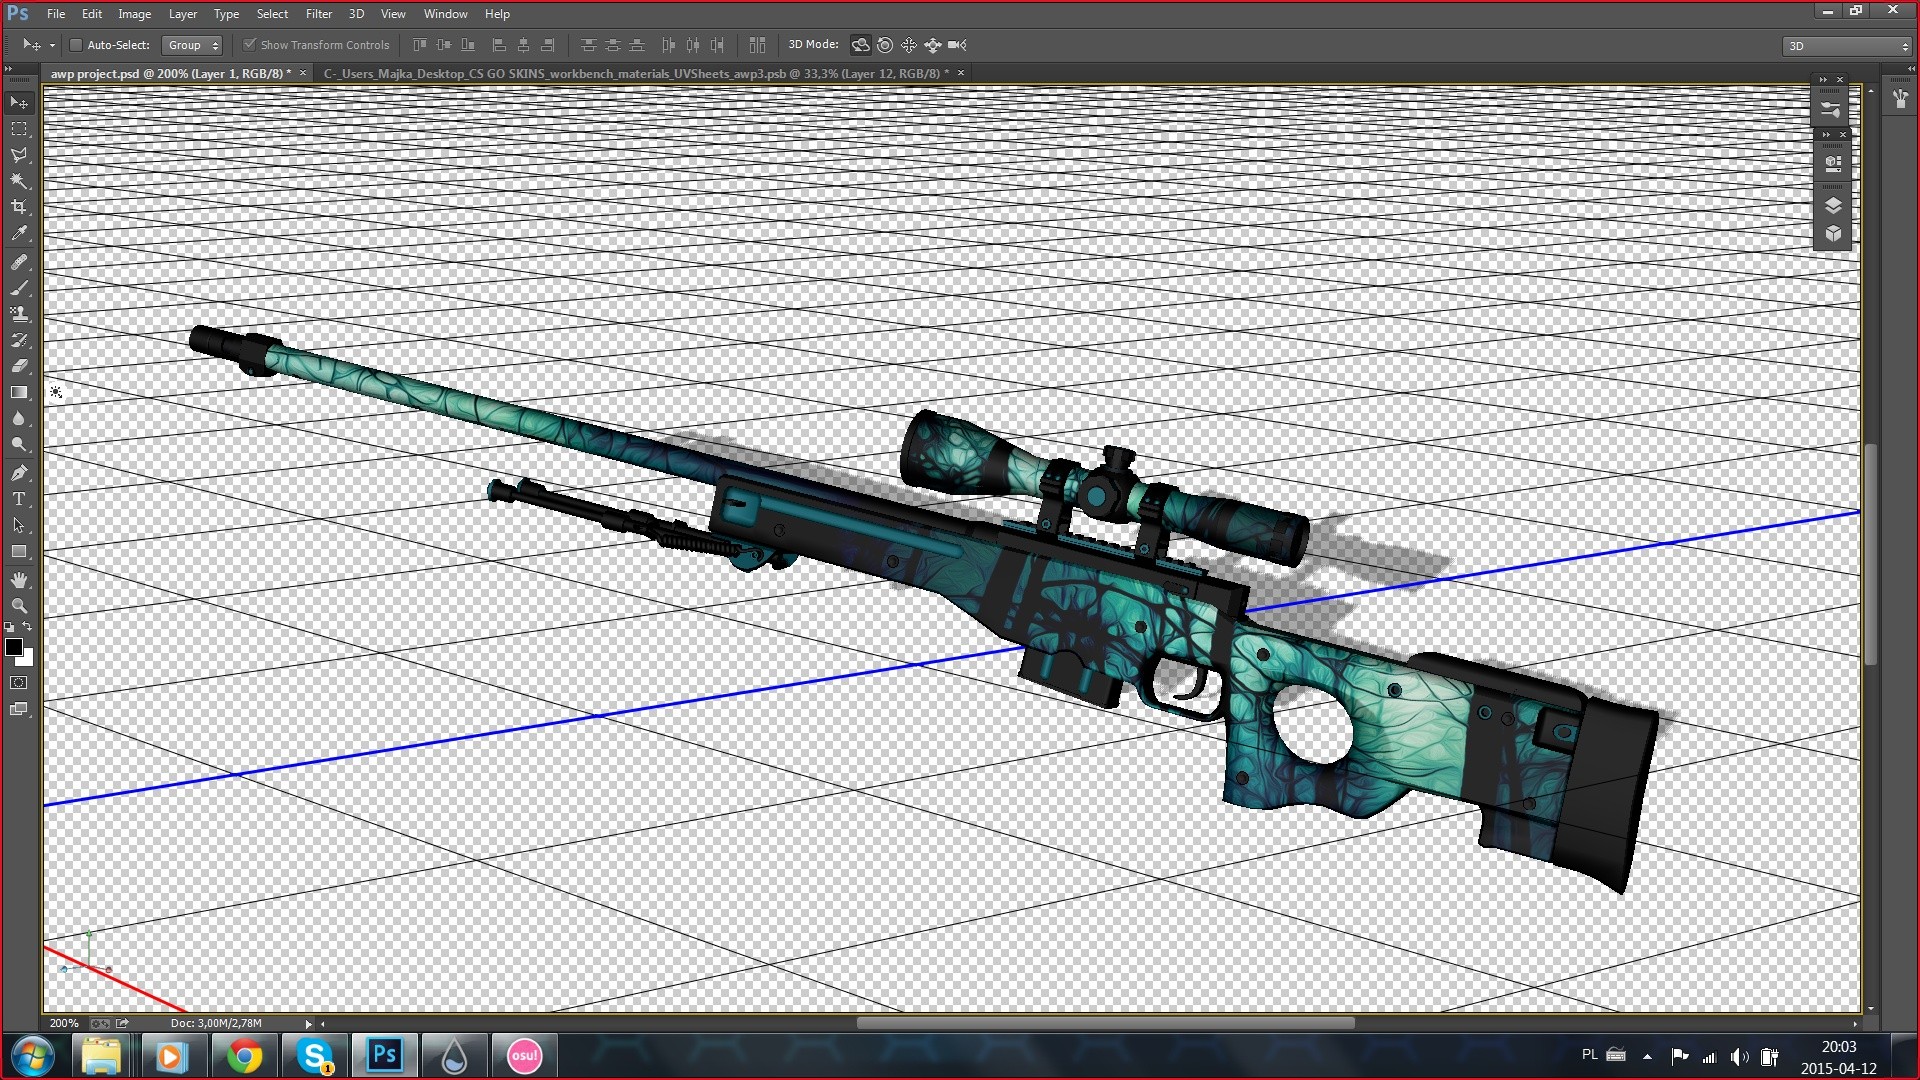The width and height of the screenshot is (1920, 1080).
Task: Select the Clone Stamp tool
Action: pos(19,314)
